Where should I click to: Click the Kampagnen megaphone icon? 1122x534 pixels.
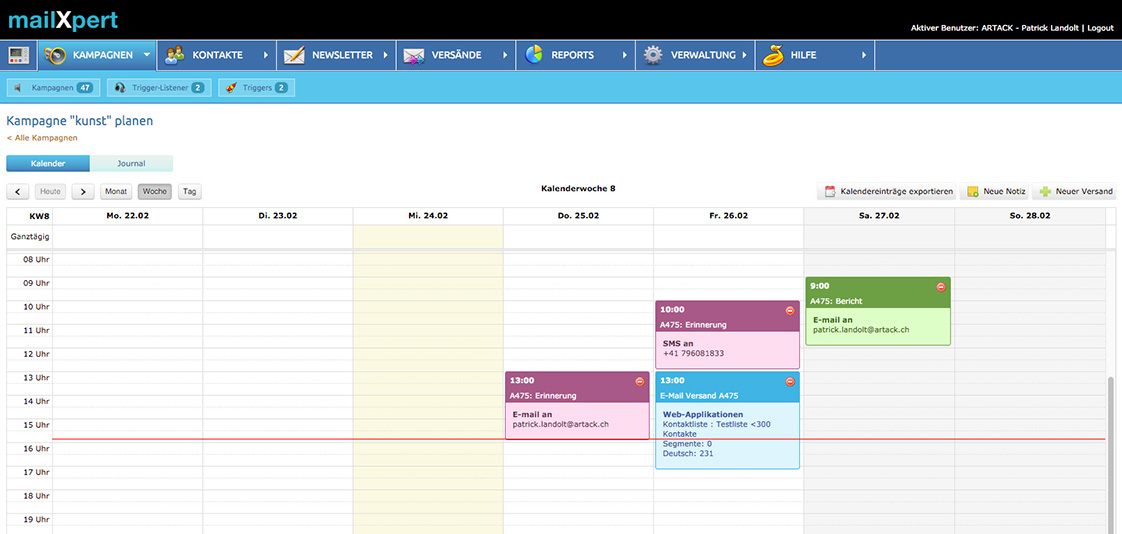pyautogui.click(x=55, y=55)
